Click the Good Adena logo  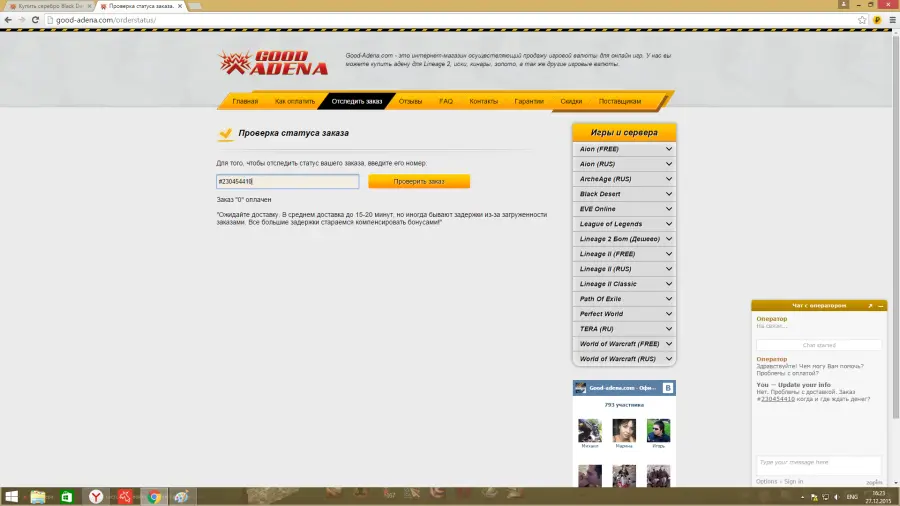tap(273, 63)
